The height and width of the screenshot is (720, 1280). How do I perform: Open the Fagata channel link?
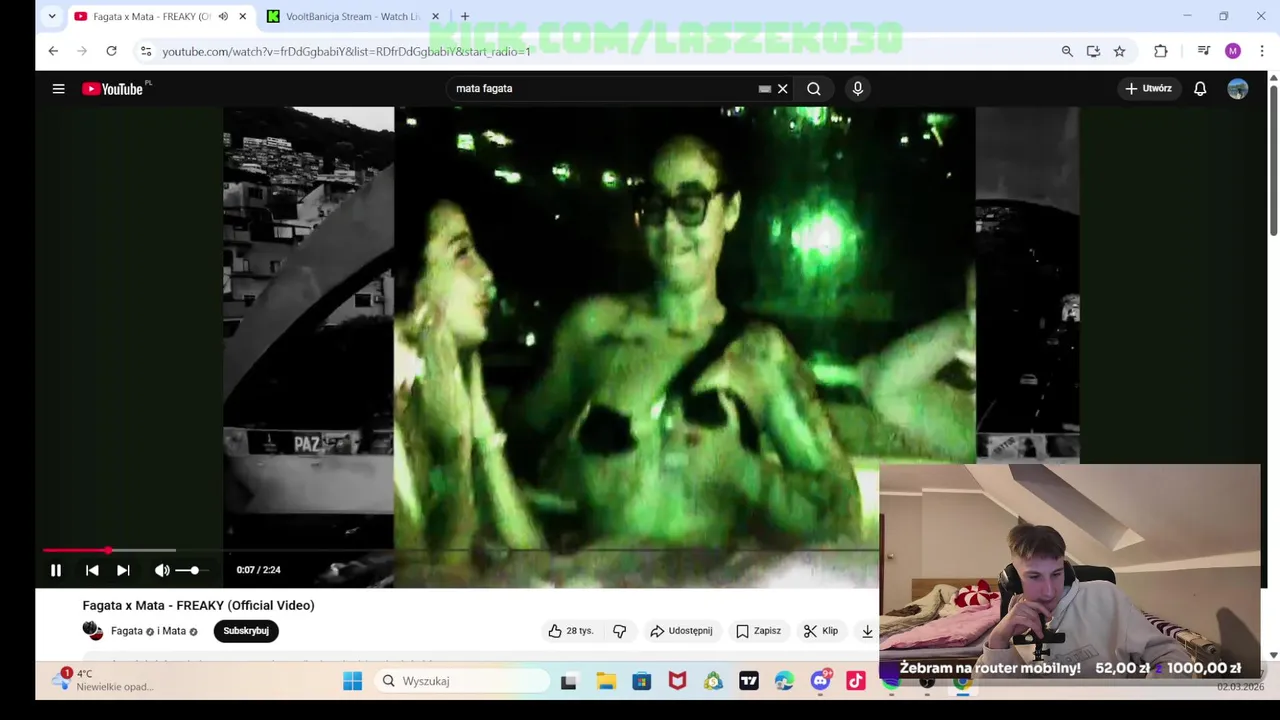click(x=126, y=631)
